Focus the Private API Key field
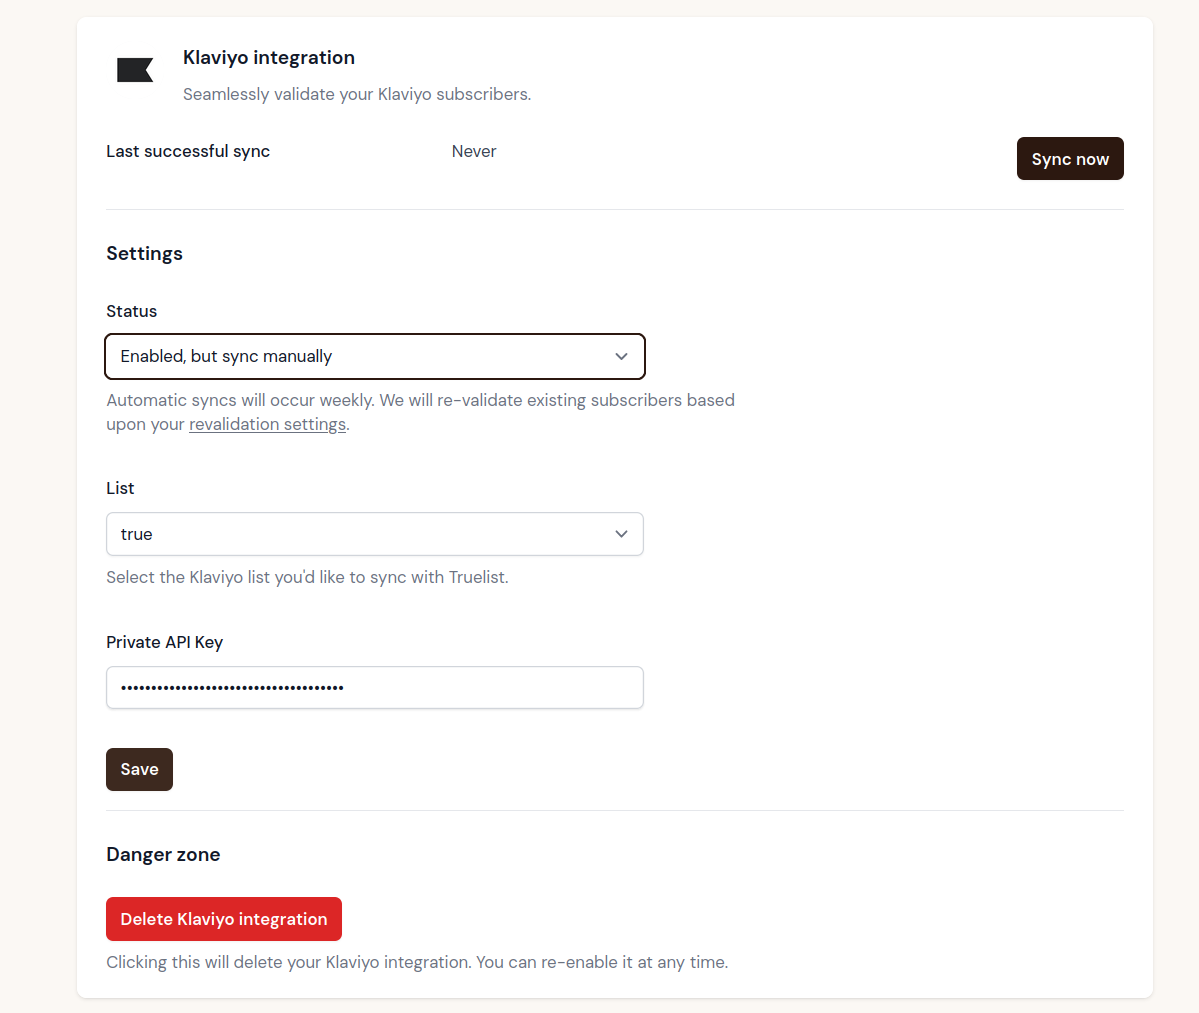This screenshot has height=1013, width=1199. [x=375, y=687]
